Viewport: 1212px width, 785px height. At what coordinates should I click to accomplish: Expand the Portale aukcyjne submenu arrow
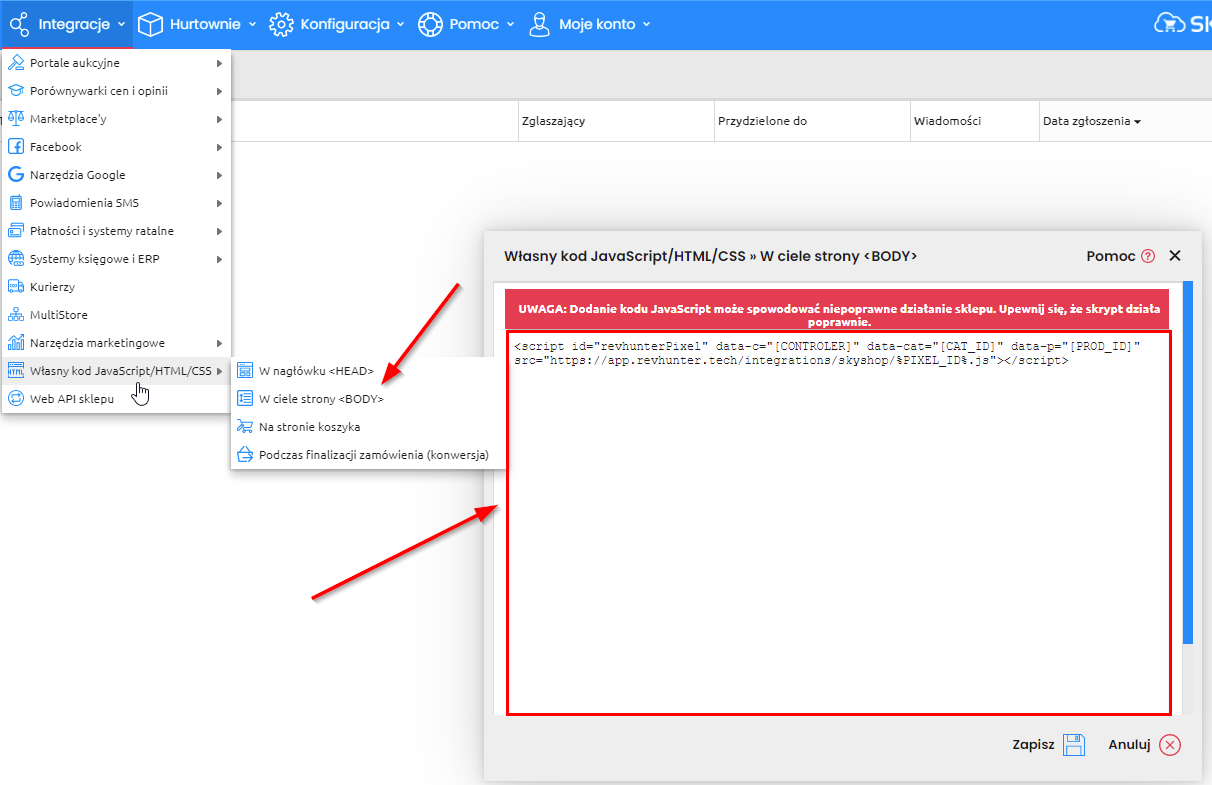click(x=219, y=63)
